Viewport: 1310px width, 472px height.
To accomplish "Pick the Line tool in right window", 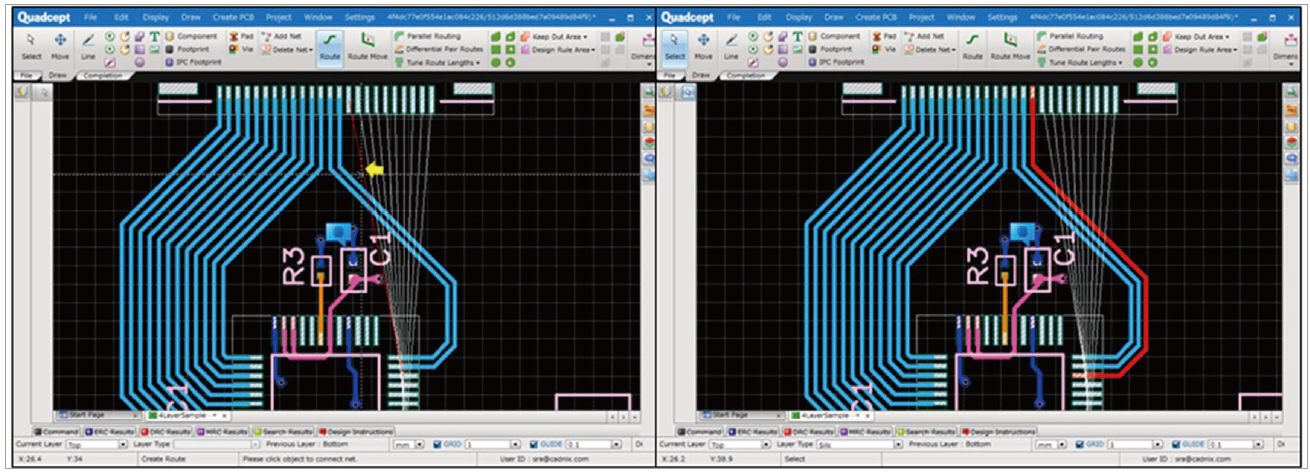I will click(732, 44).
